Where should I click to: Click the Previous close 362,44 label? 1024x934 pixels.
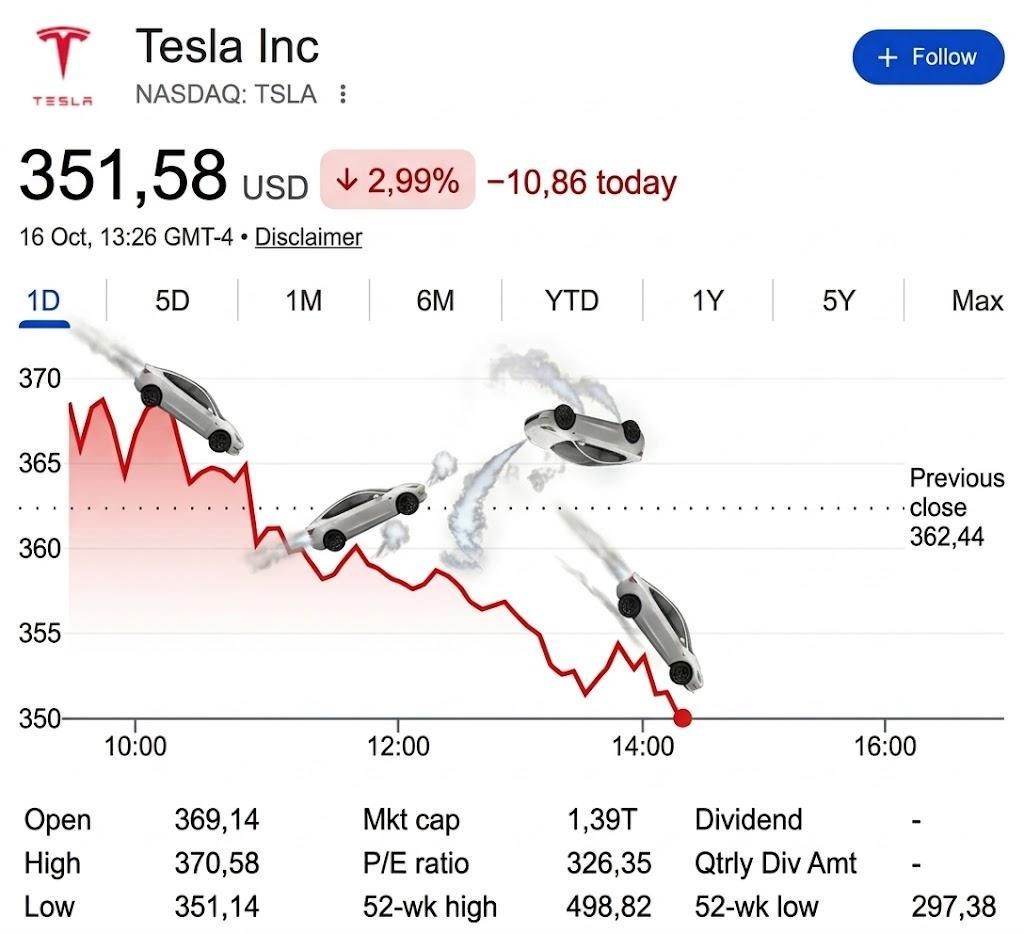point(957,507)
